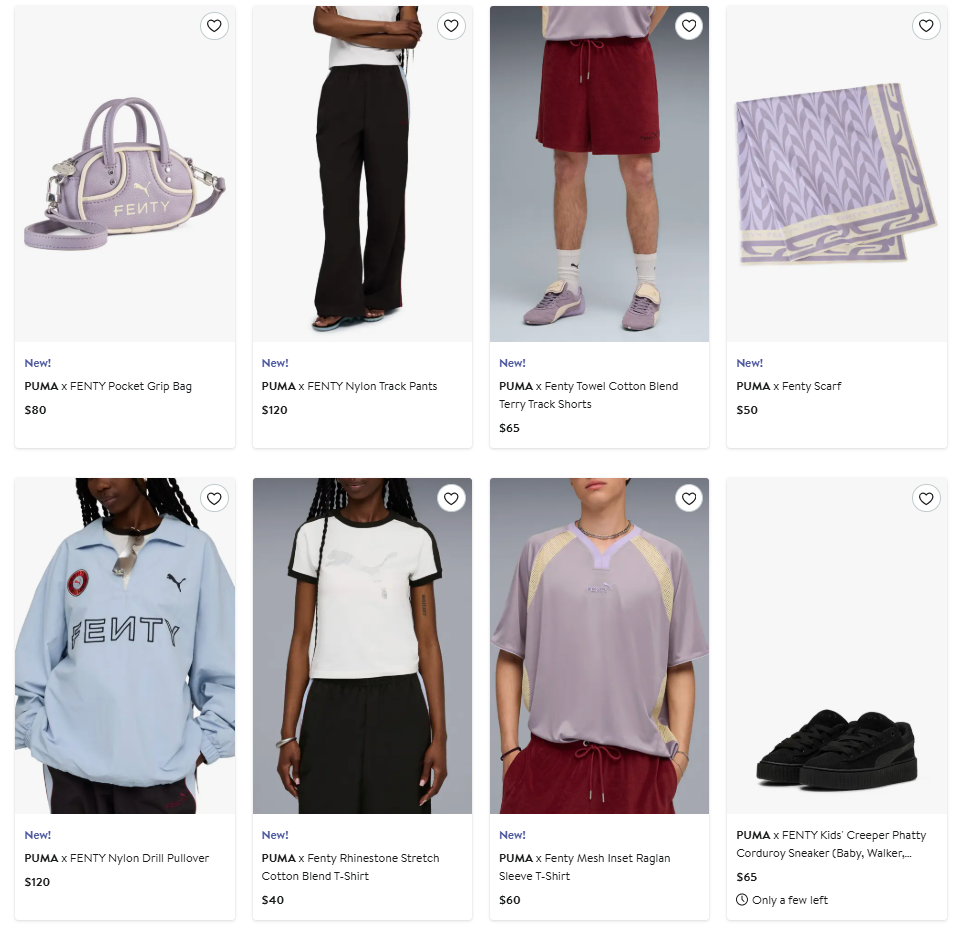Toggle wishlist heart on Kids' Creeper Sneaker
The height and width of the screenshot is (930, 963).
[926, 498]
